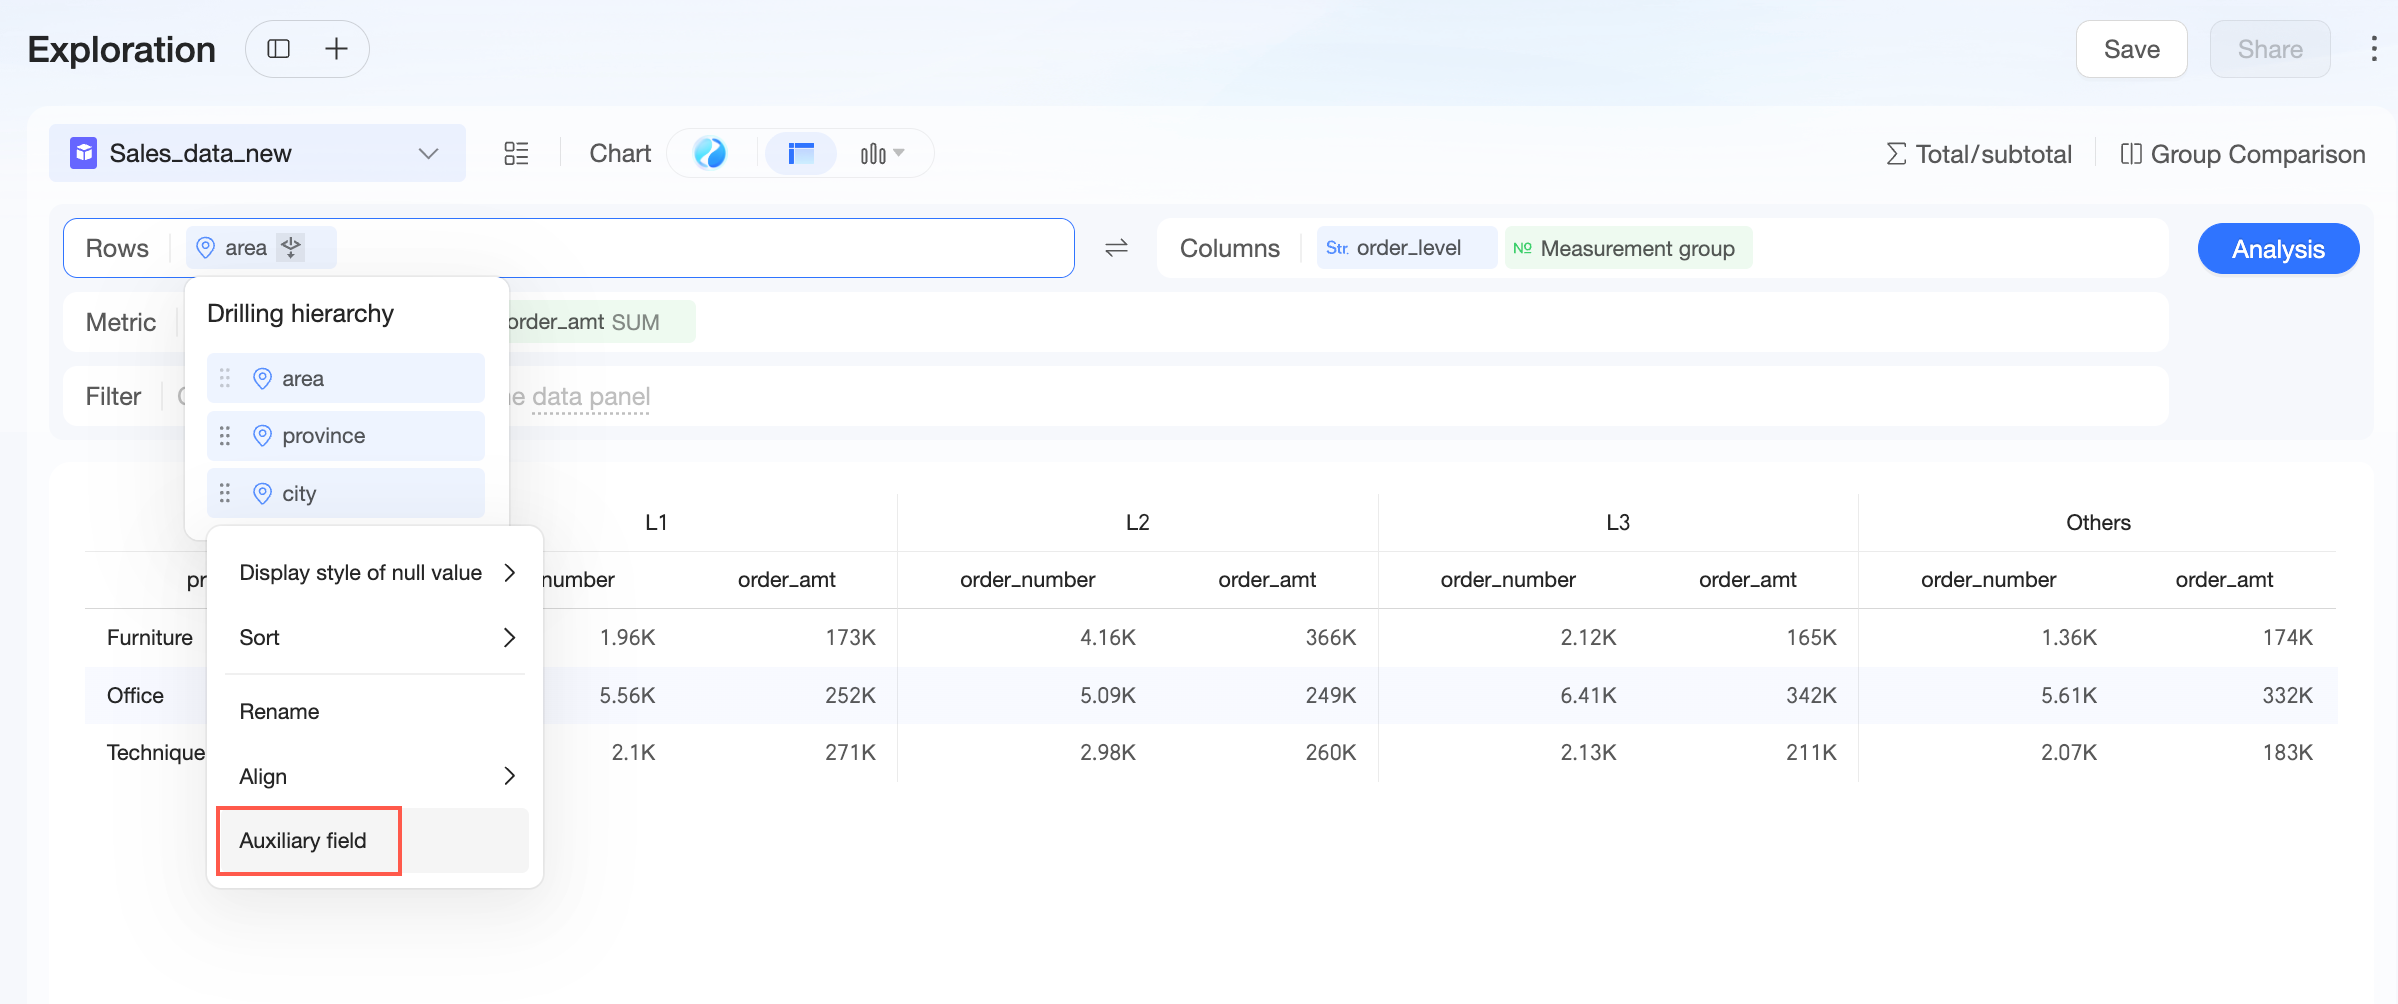Click the Save button

click(x=2131, y=49)
